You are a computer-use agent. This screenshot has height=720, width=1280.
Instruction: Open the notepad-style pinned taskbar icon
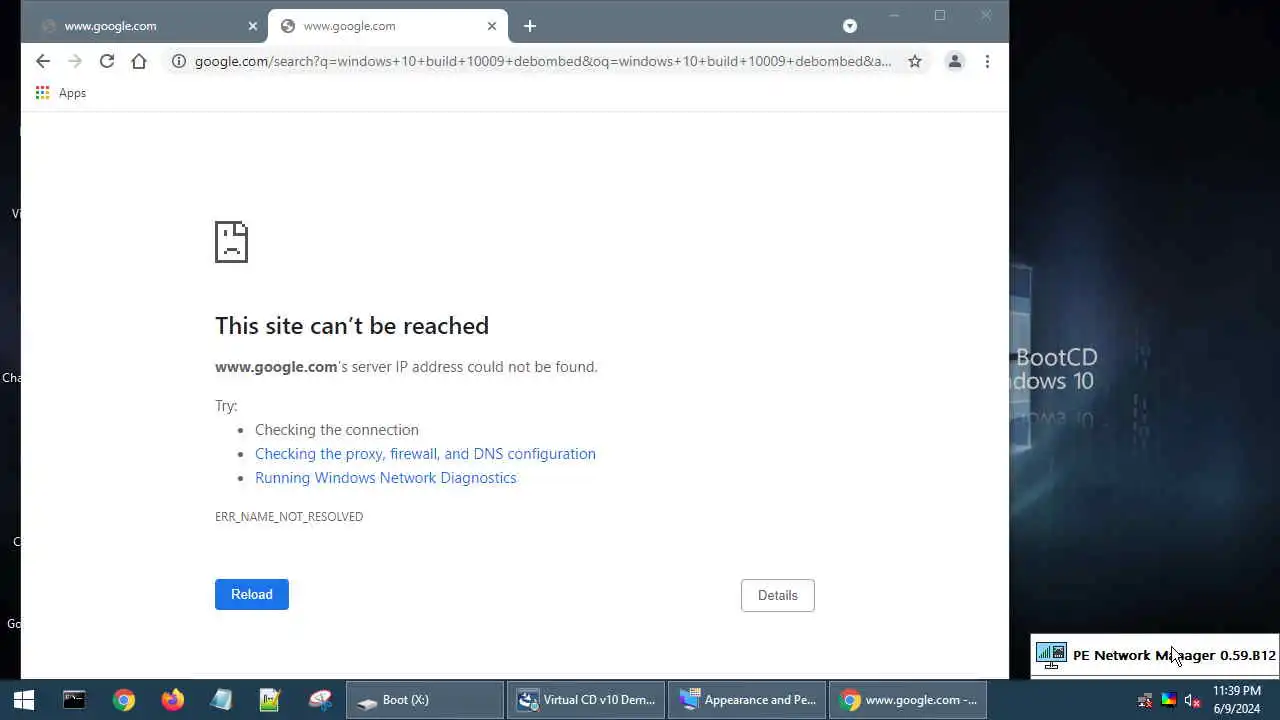[x=221, y=700]
